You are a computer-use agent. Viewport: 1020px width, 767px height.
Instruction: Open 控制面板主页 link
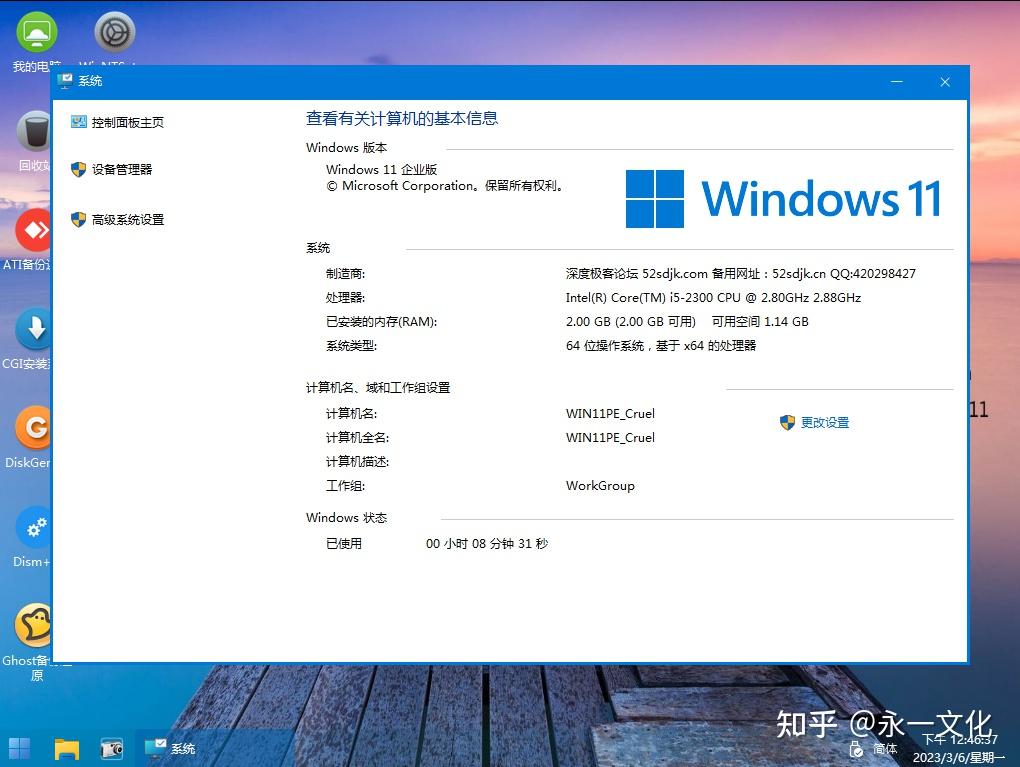[128, 122]
